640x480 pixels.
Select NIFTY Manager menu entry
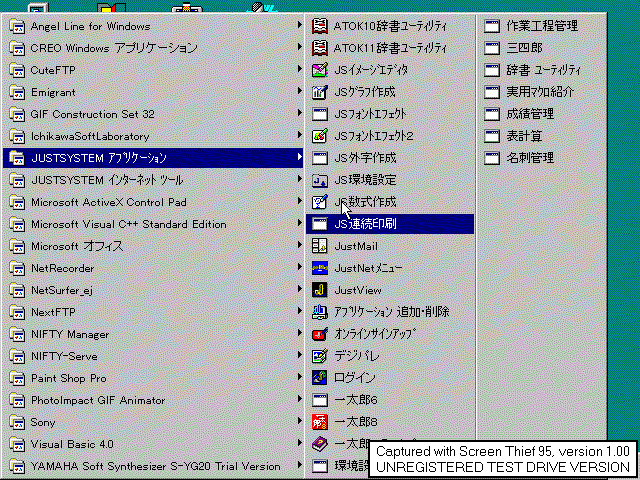coord(153,334)
